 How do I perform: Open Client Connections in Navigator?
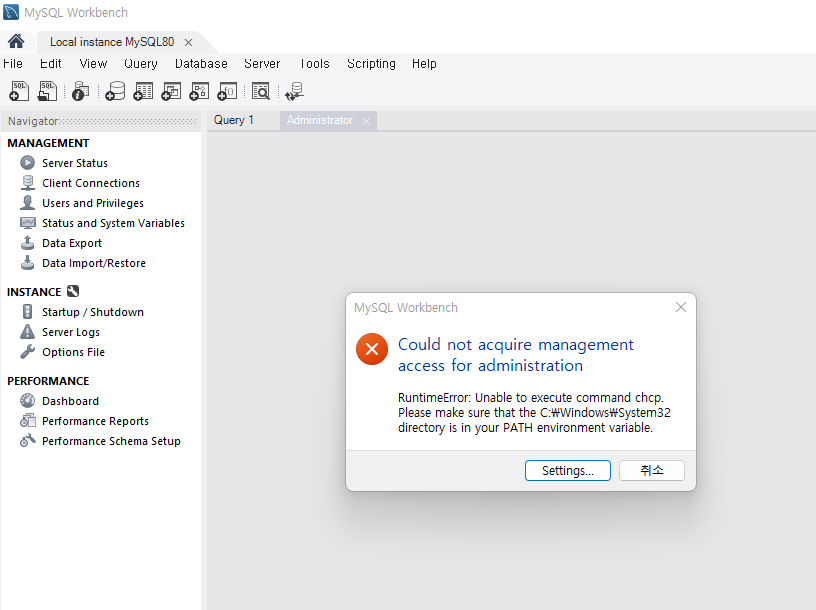coord(91,183)
